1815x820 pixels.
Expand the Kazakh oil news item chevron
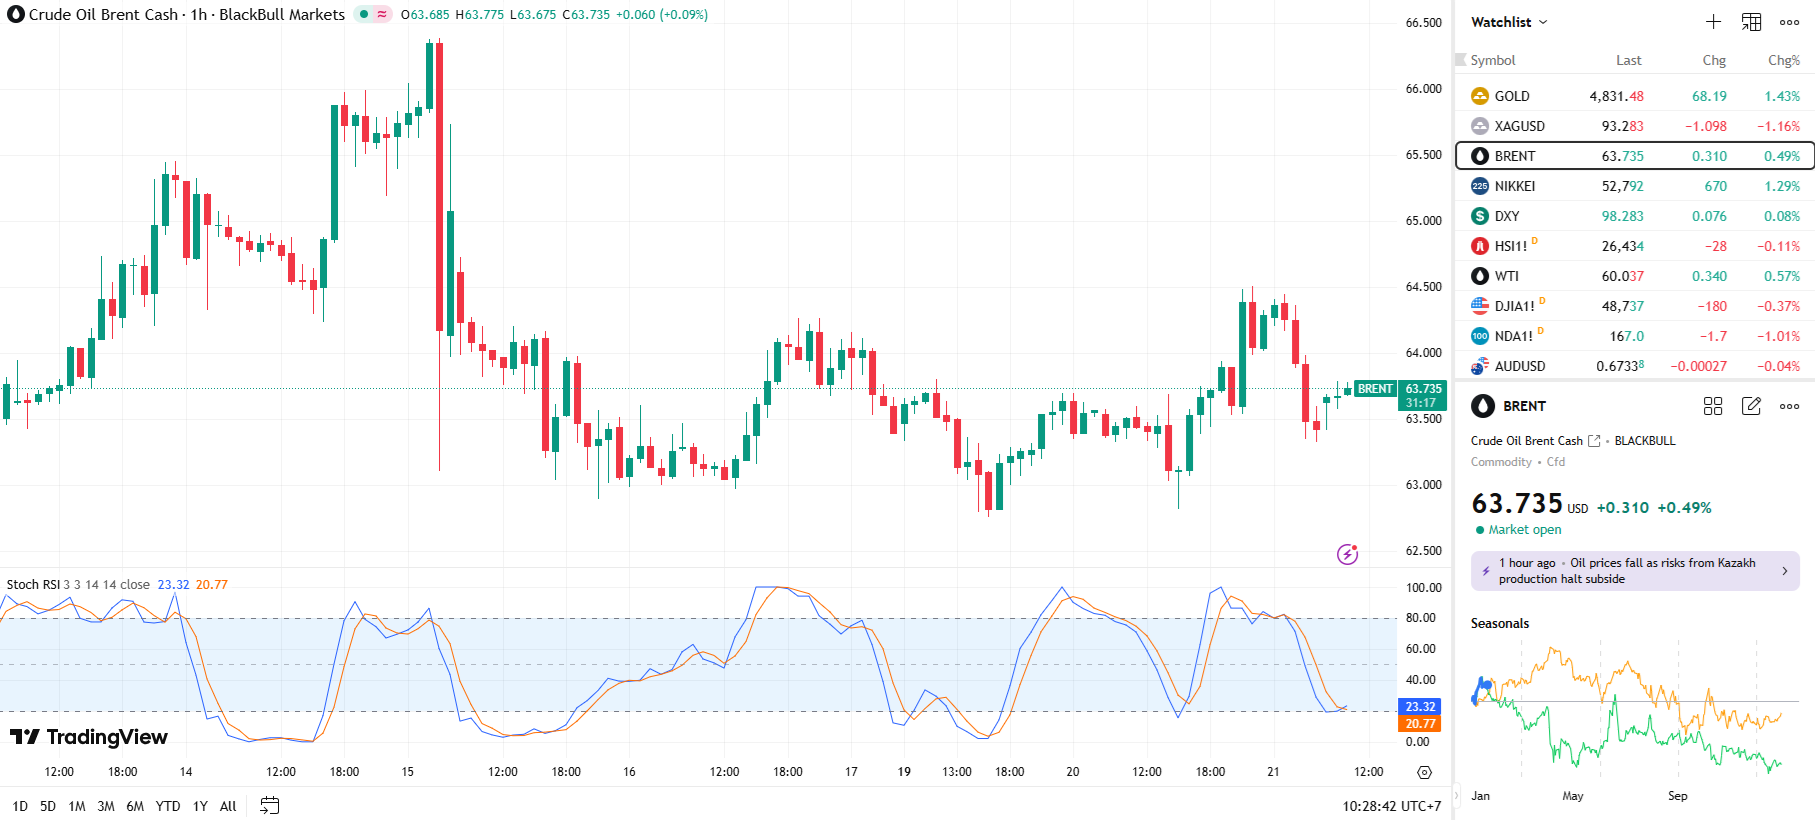coord(1785,571)
